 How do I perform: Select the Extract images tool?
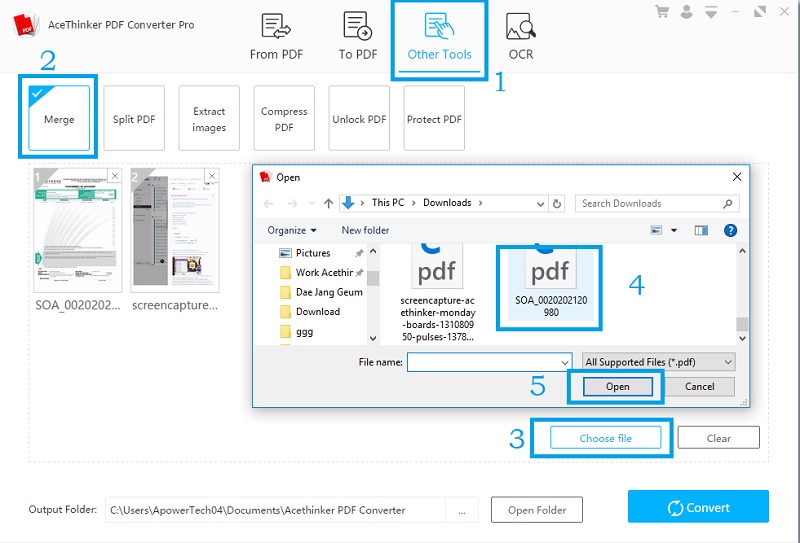pos(209,118)
